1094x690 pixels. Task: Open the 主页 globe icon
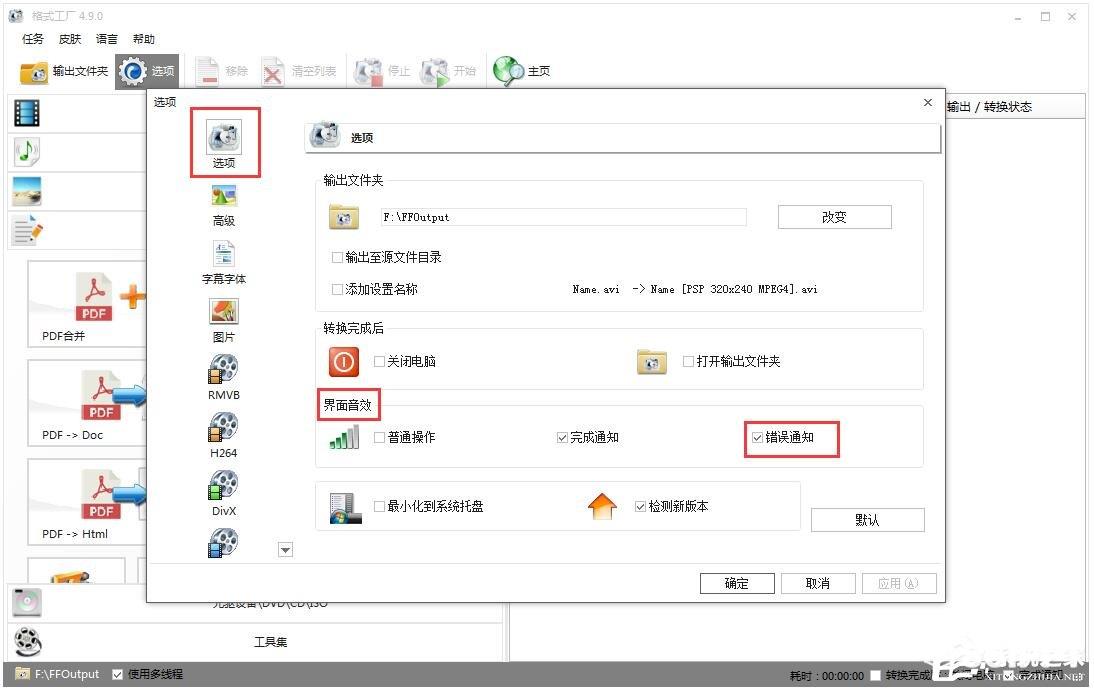pos(508,71)
